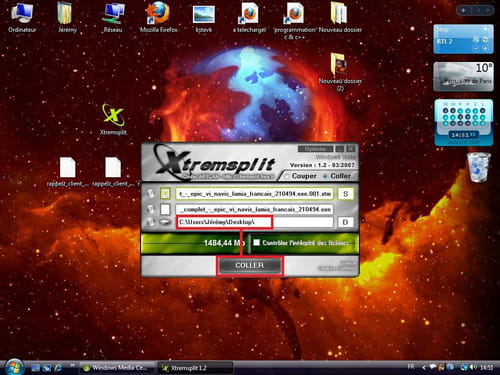Click the help icon on the output name row
The height and width of the screenshot is (375, 500).
tap(150, 209)
